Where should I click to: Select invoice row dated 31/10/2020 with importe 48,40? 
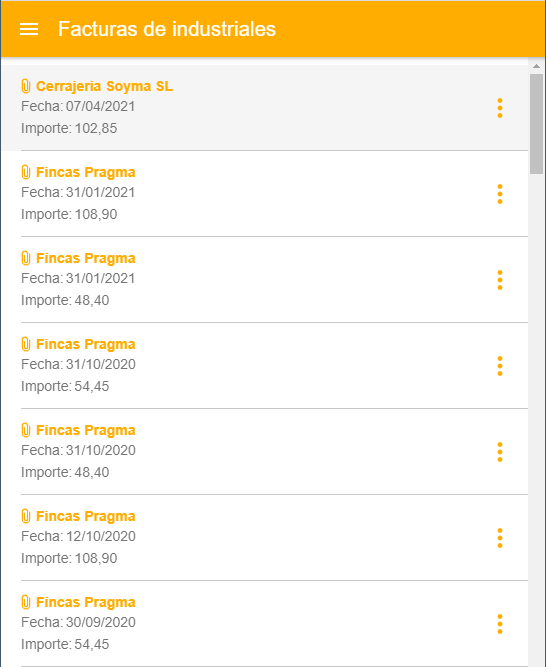point(264,452)
